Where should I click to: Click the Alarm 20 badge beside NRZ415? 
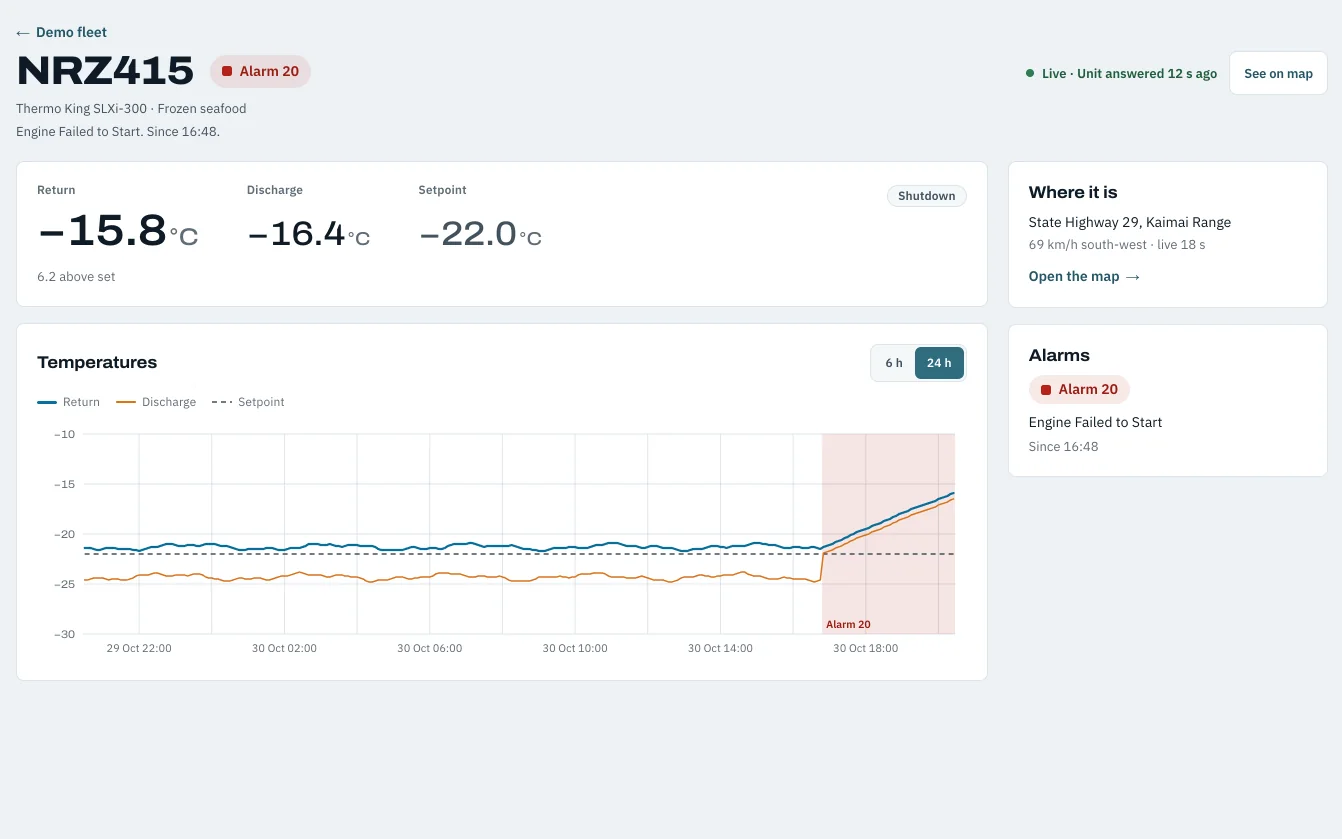click(x=260, y=71)
